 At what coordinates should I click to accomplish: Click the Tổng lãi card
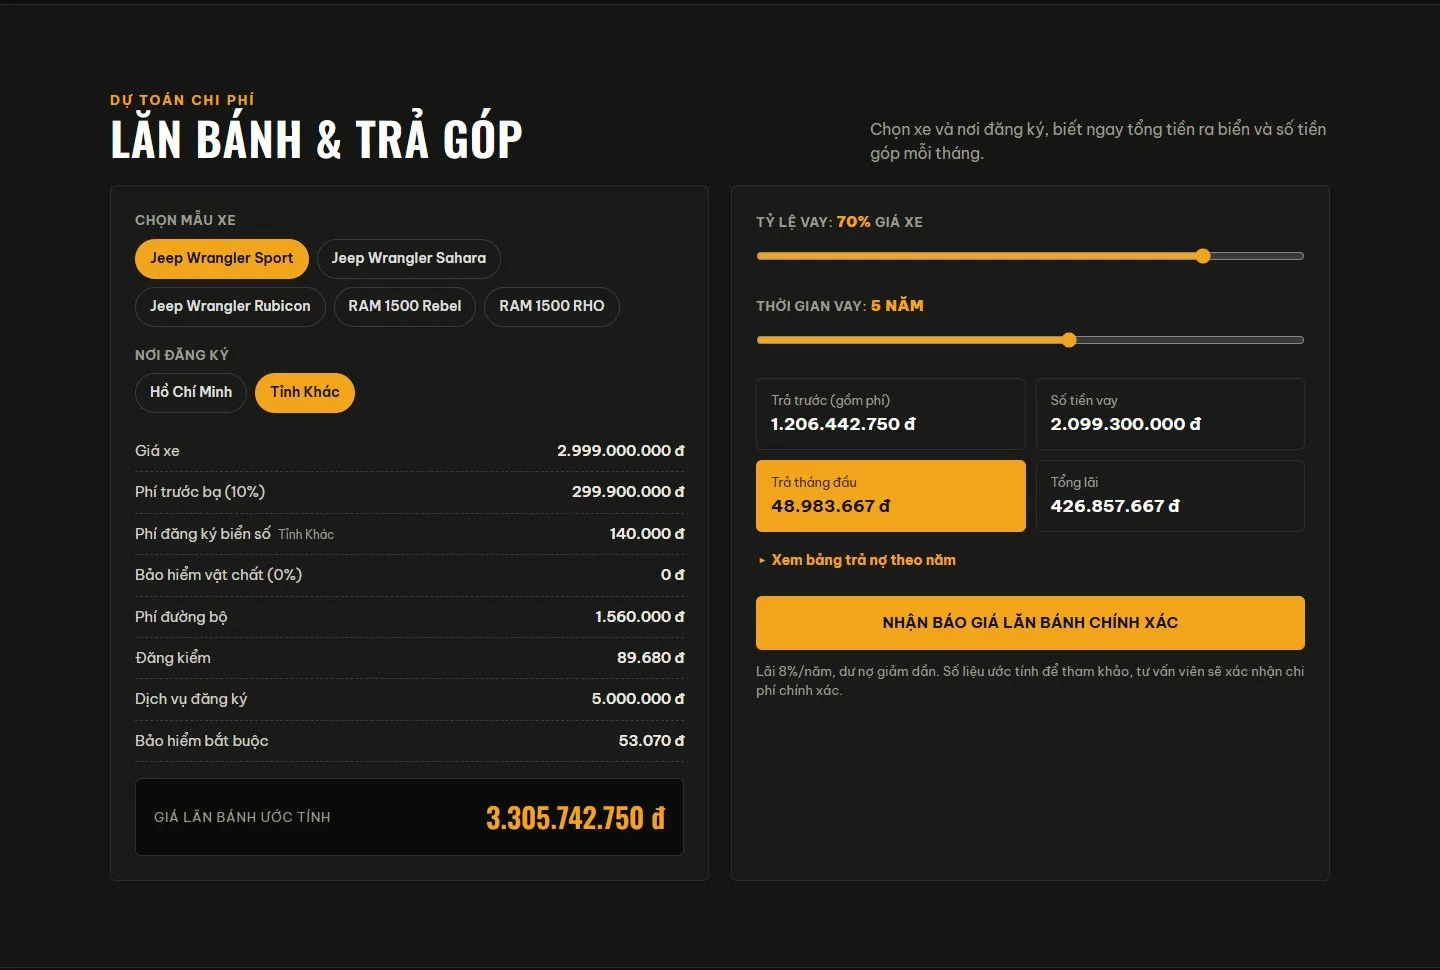tap(1170, 496)
